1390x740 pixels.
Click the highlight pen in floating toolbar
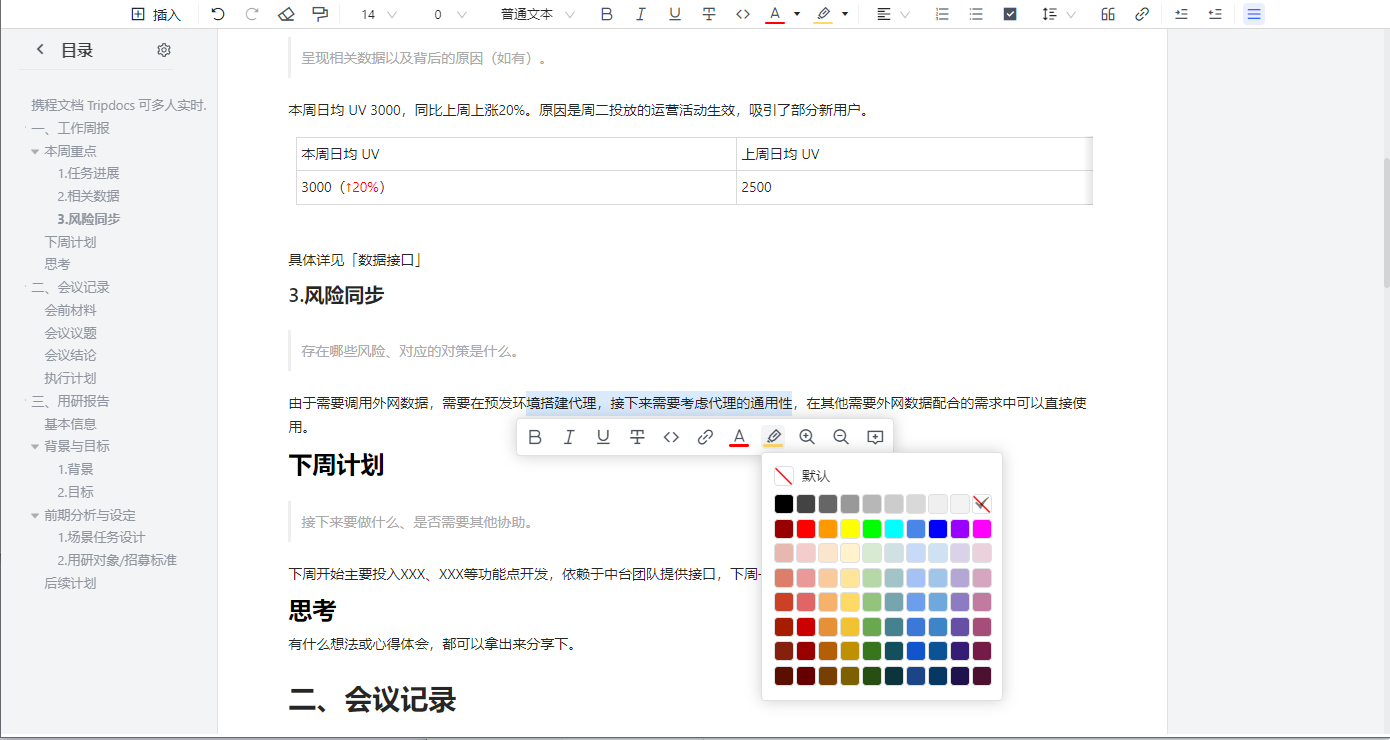[x=773, y=437]
